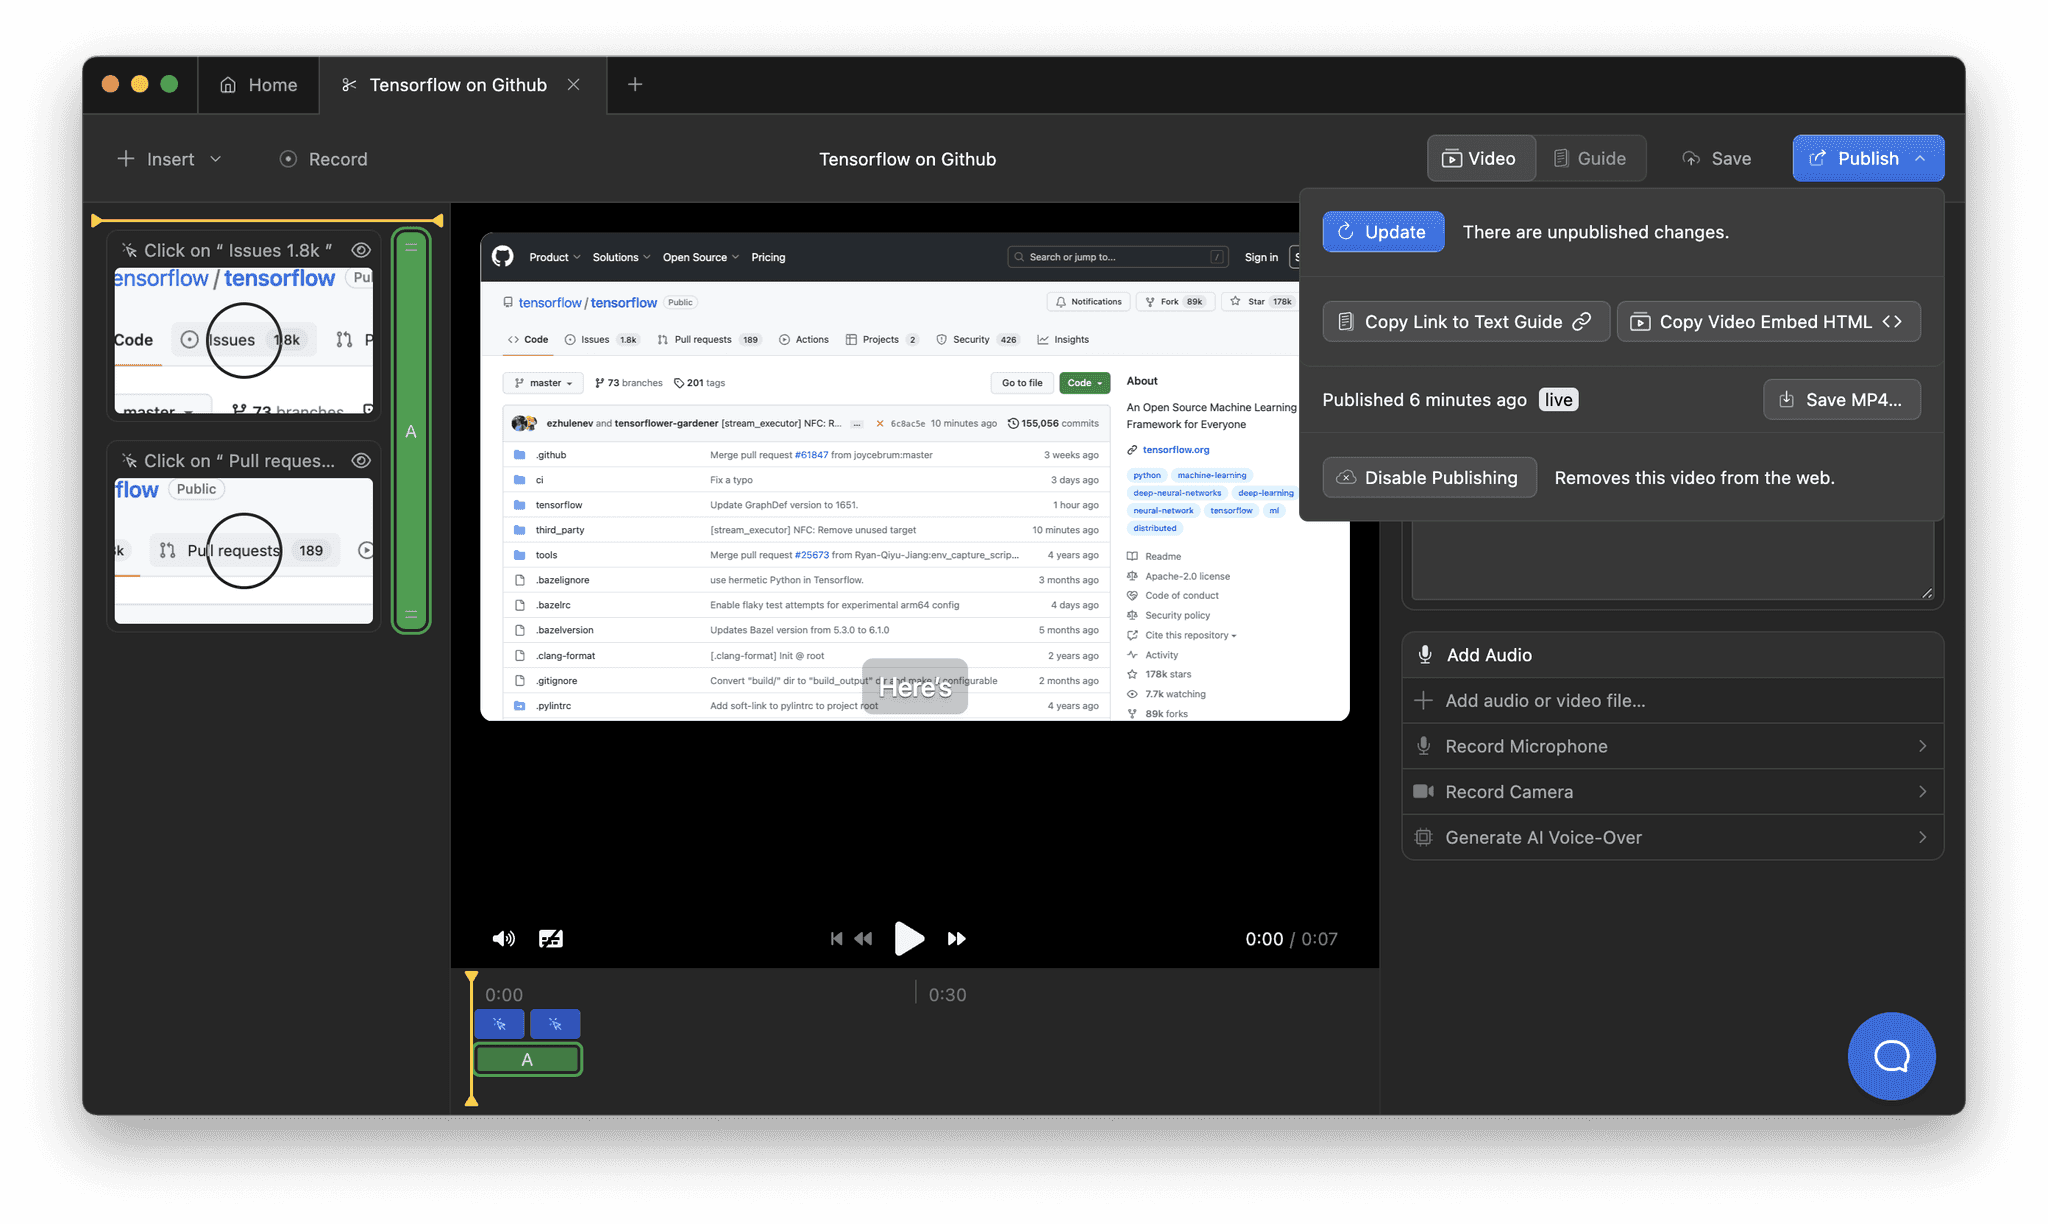Screen dimensions: 2048x1224
Task: Click the Update button to publish changes
Action: pos(1383,231)
